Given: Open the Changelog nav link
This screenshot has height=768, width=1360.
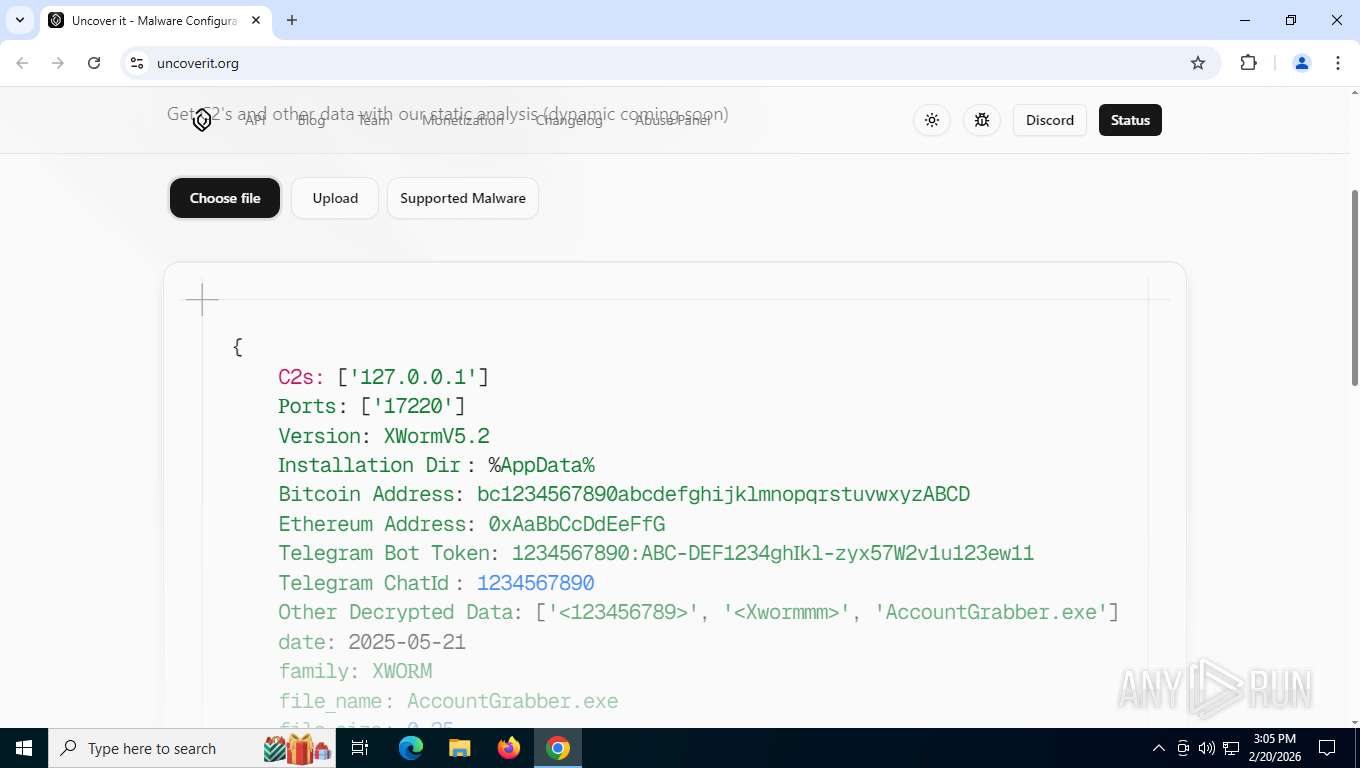Looking at the screenshot, I should click(569, 120).
